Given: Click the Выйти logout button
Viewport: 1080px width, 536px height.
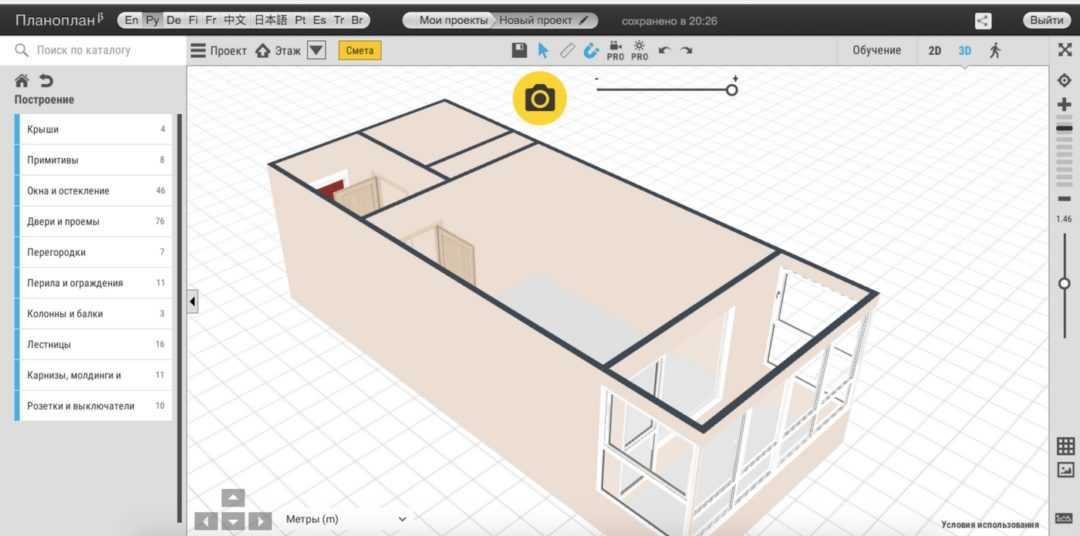Looking at the screenshot, I should (1046, 21).
